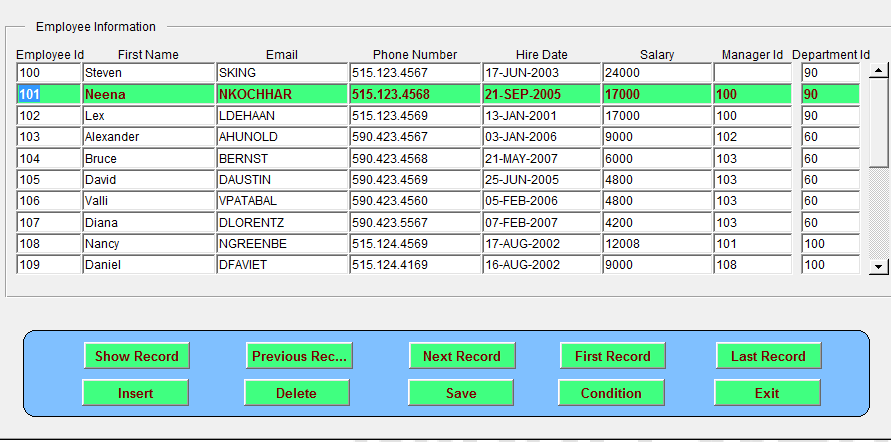Insert a new employee row
This screenshot has height=442, width=891.
(x=135, y=393)
